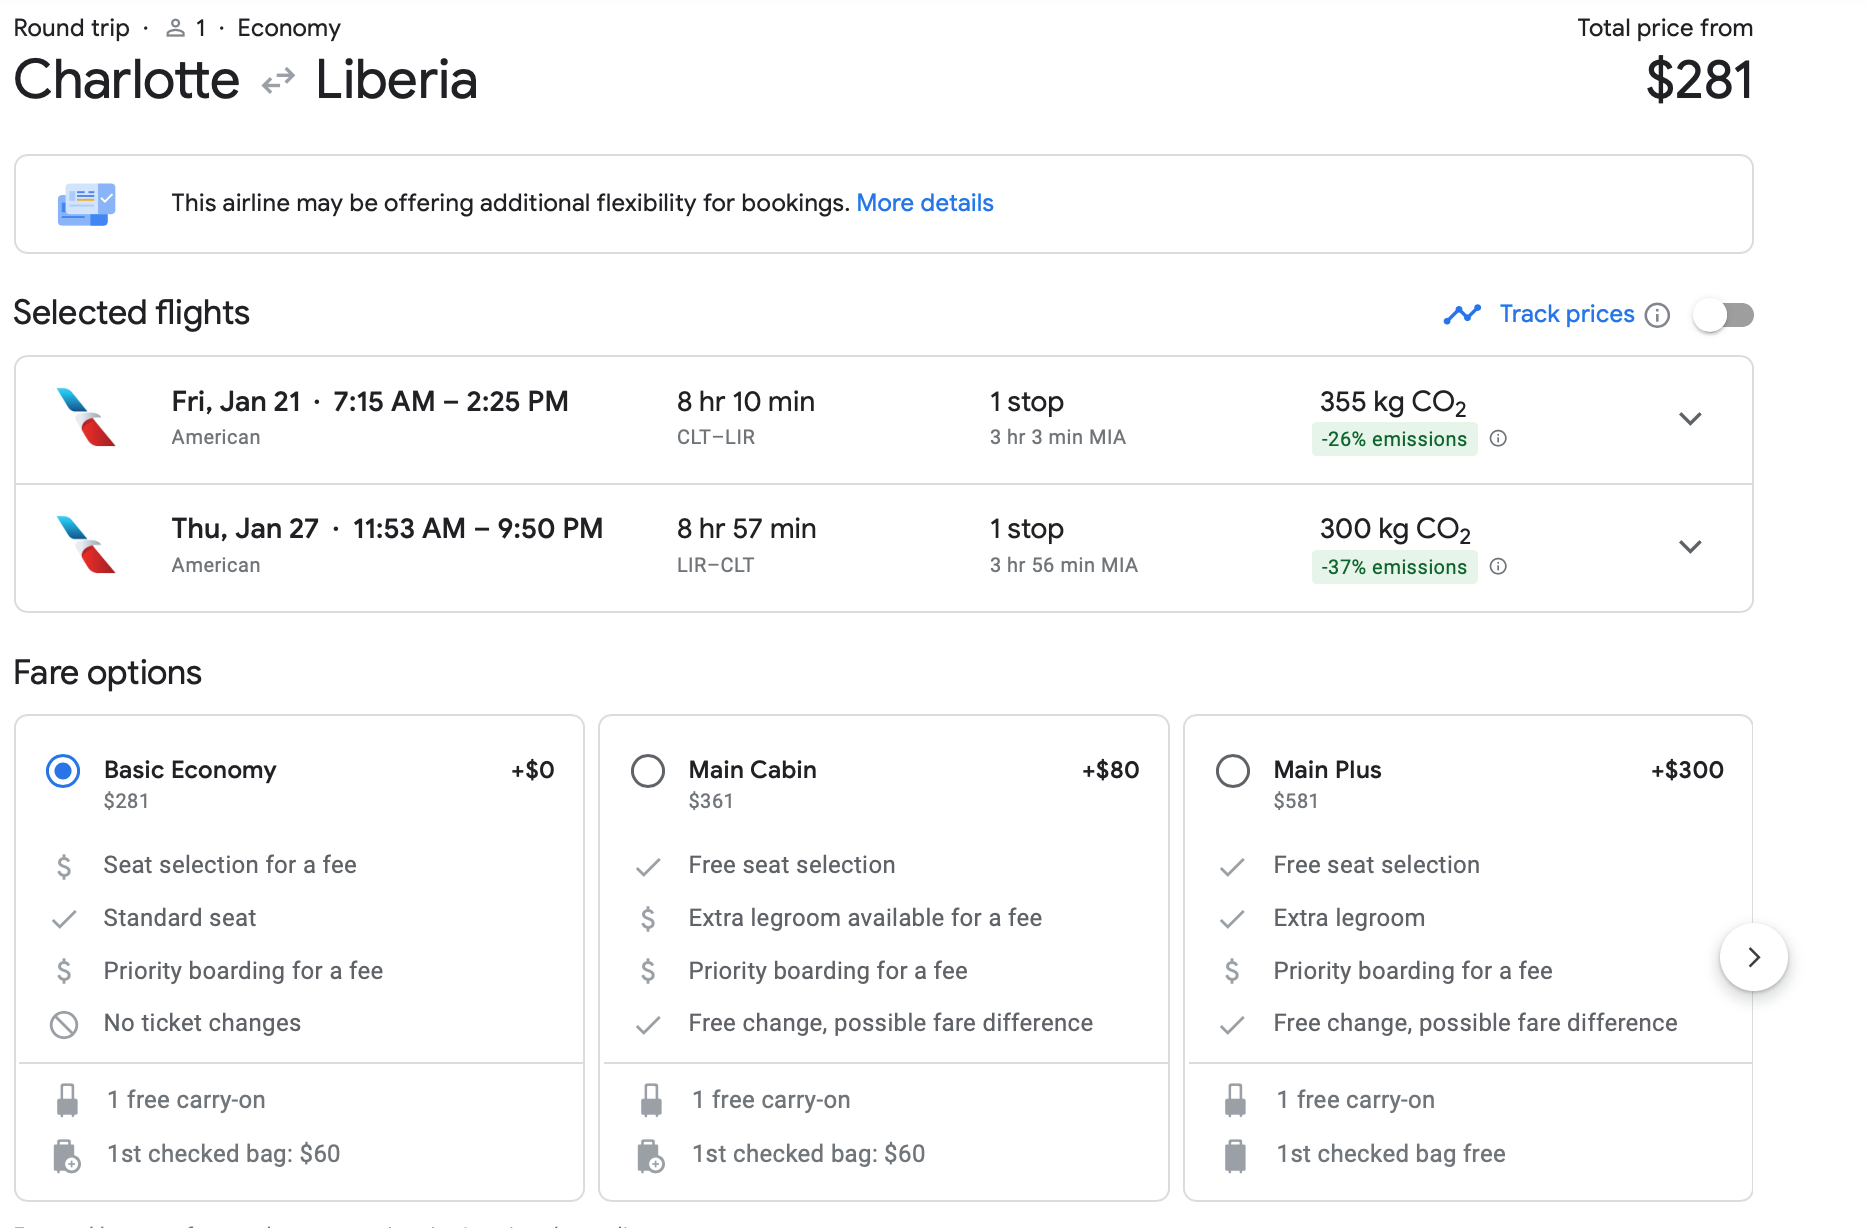Click the price tracking graph icon
This screenshot has width=1866, height=1228.
(1461, 315)
